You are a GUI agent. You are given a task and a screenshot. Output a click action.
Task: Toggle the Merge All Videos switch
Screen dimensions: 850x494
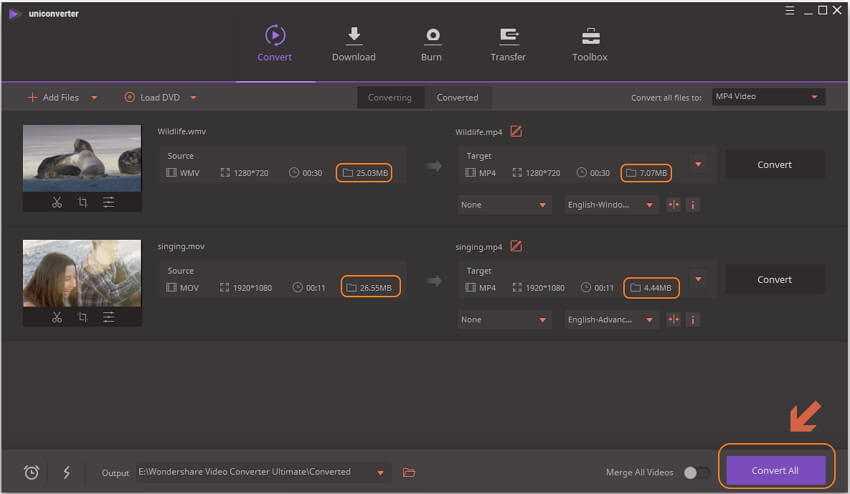click(x=696, y=472)
